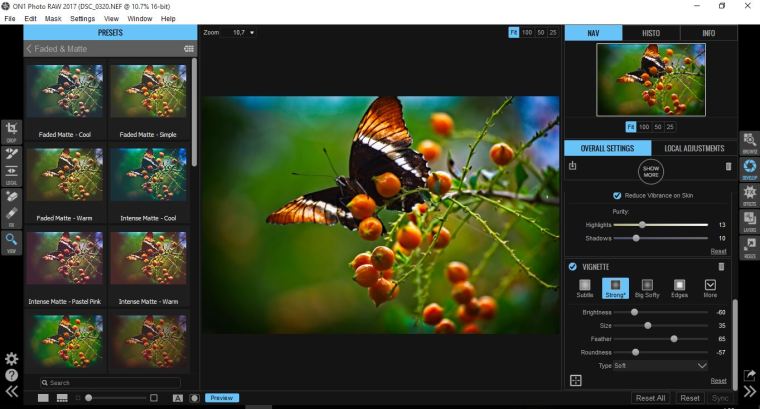Click the large thumbnail size icon
This screenshot has width=760, height=409.
coord(154,398)
